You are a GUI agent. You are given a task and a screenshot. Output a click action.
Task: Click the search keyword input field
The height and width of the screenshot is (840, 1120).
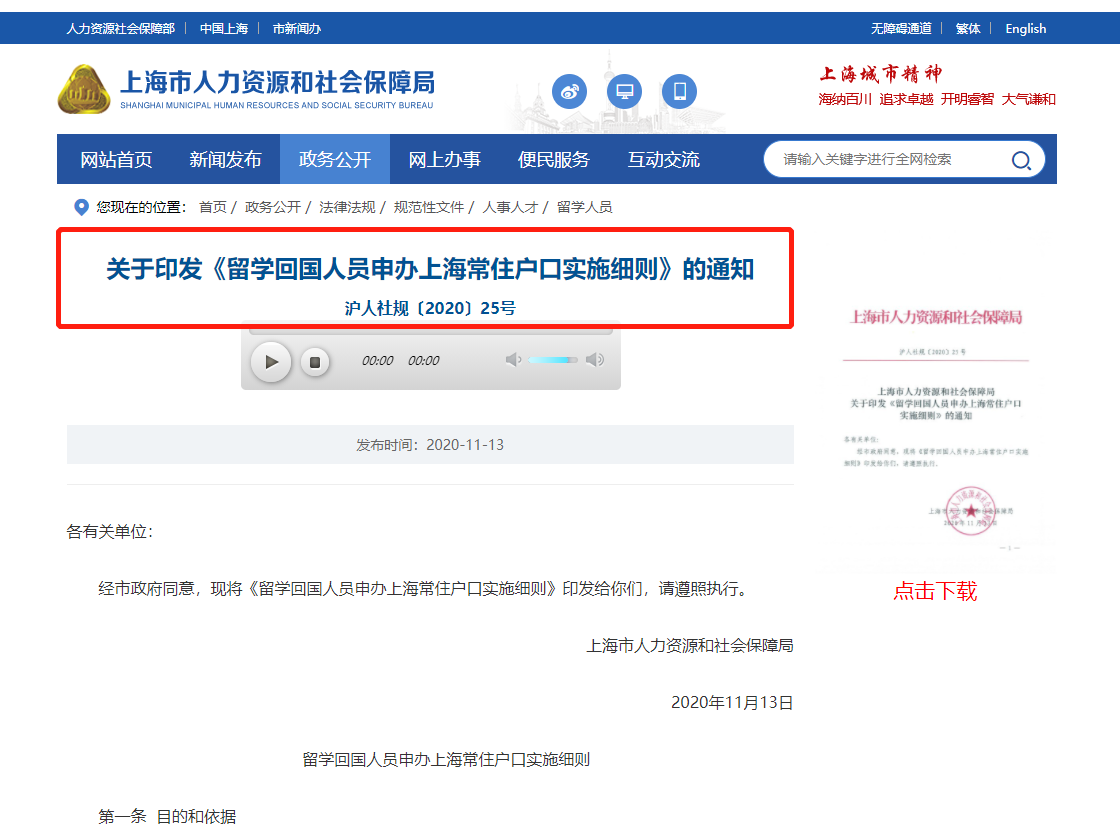click(x=885, y=160)
